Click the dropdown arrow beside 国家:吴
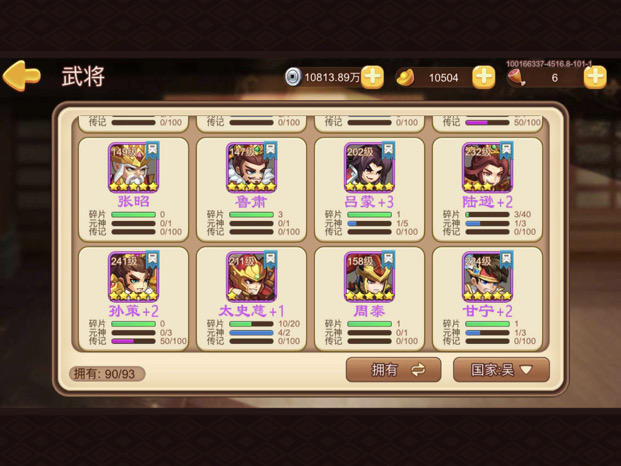The image size is (621, 466). [526, 370]
